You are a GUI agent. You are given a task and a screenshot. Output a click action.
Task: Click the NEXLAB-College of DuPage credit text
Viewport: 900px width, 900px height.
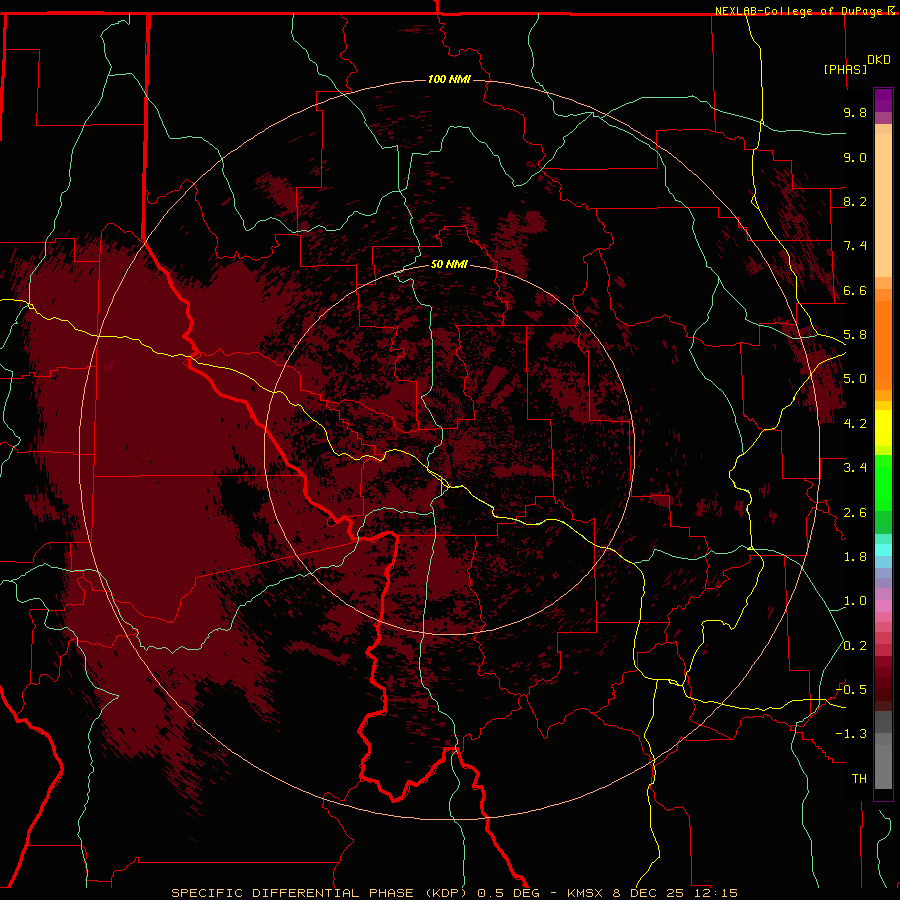[x=801, y=11]
